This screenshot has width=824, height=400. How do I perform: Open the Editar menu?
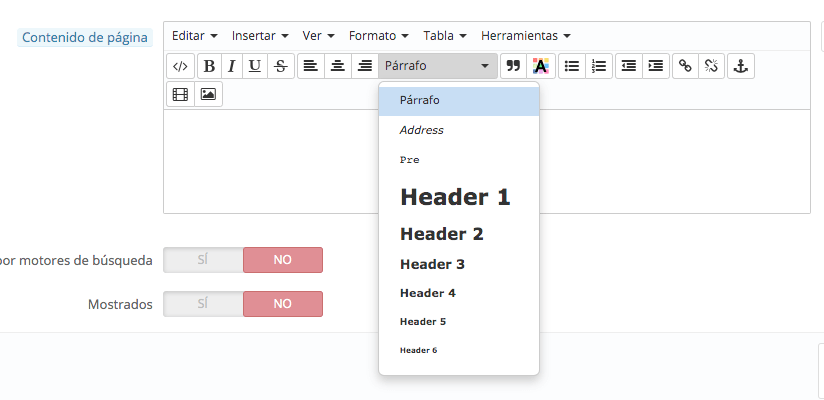pyautogui.click(x=194, y=36)
